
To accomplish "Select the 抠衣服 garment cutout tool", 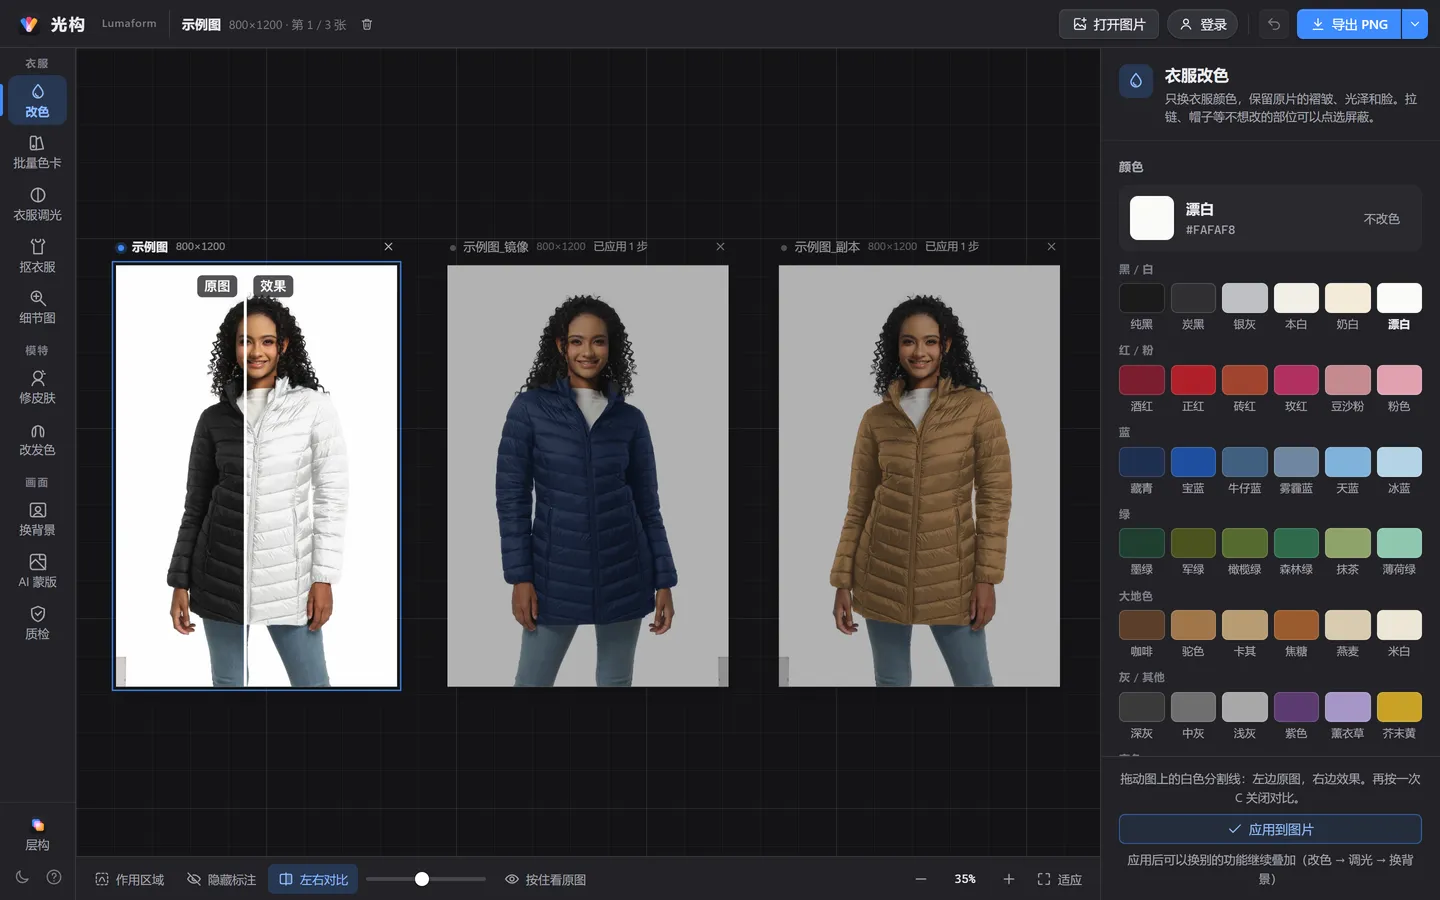I will [x=37, y=256].
